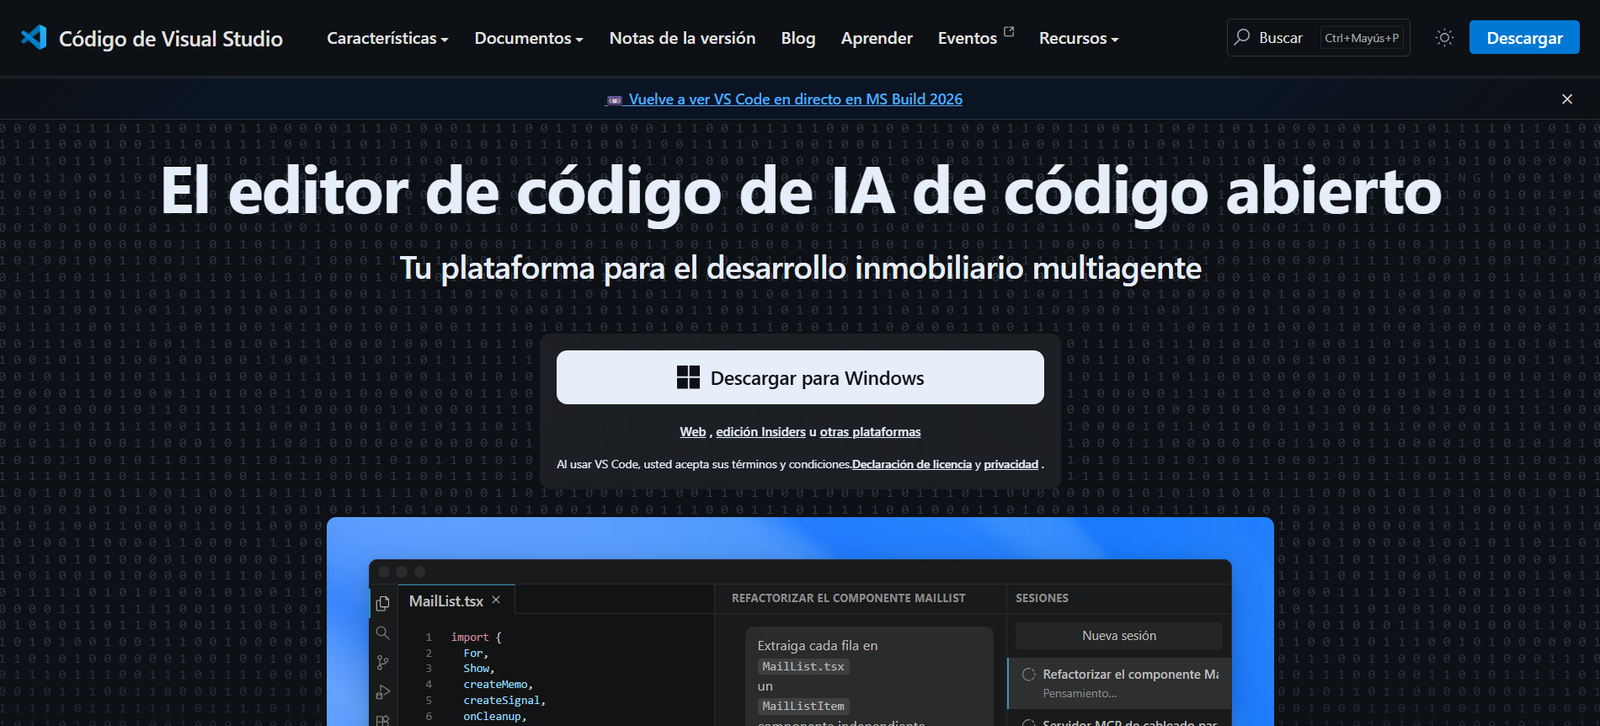
Task: Click the onCleanup line in the code editor
Action: [494, 717]
